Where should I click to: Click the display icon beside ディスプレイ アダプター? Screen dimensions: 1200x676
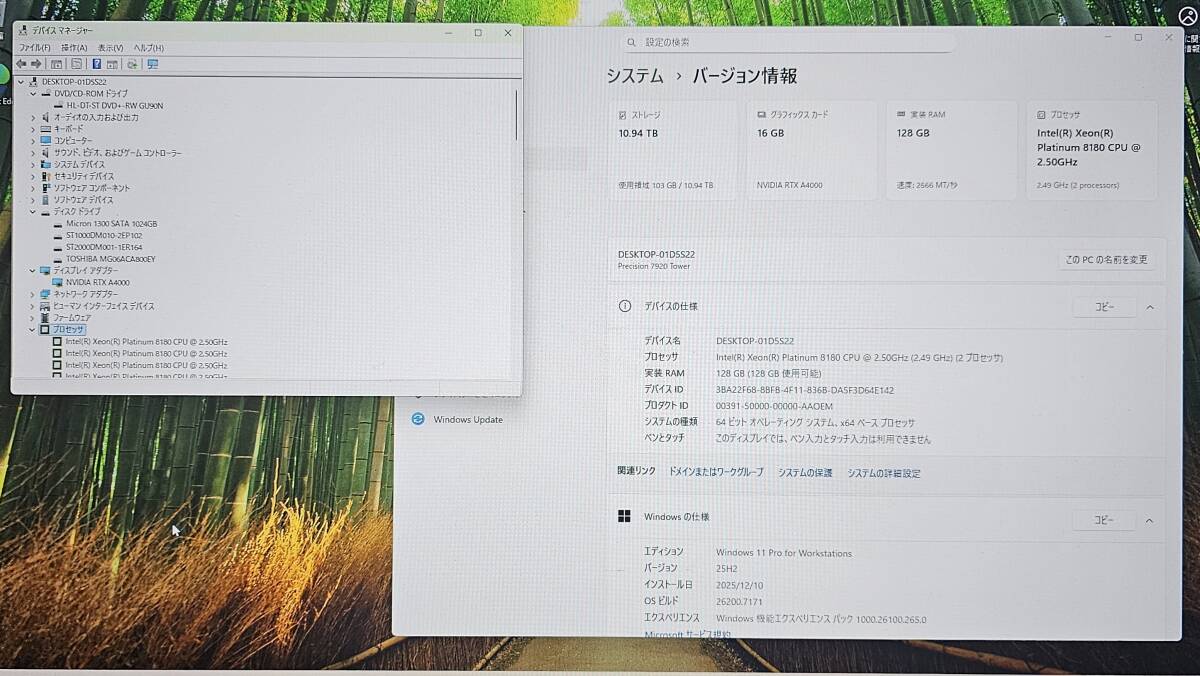pyautogui.click(x=46, y=271)
